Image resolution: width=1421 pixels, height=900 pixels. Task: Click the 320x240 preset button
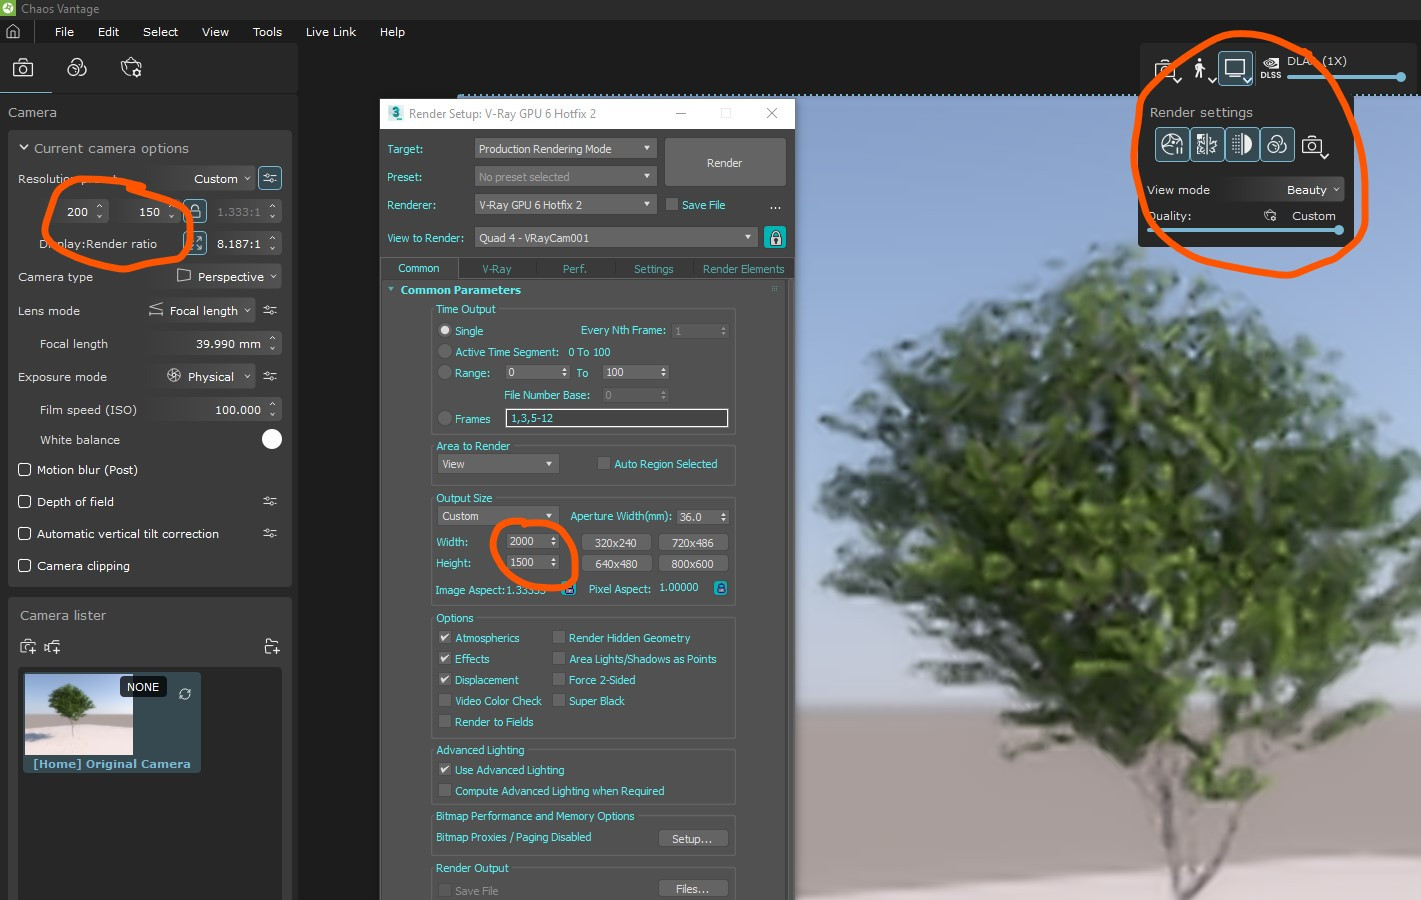coord(616,543)
